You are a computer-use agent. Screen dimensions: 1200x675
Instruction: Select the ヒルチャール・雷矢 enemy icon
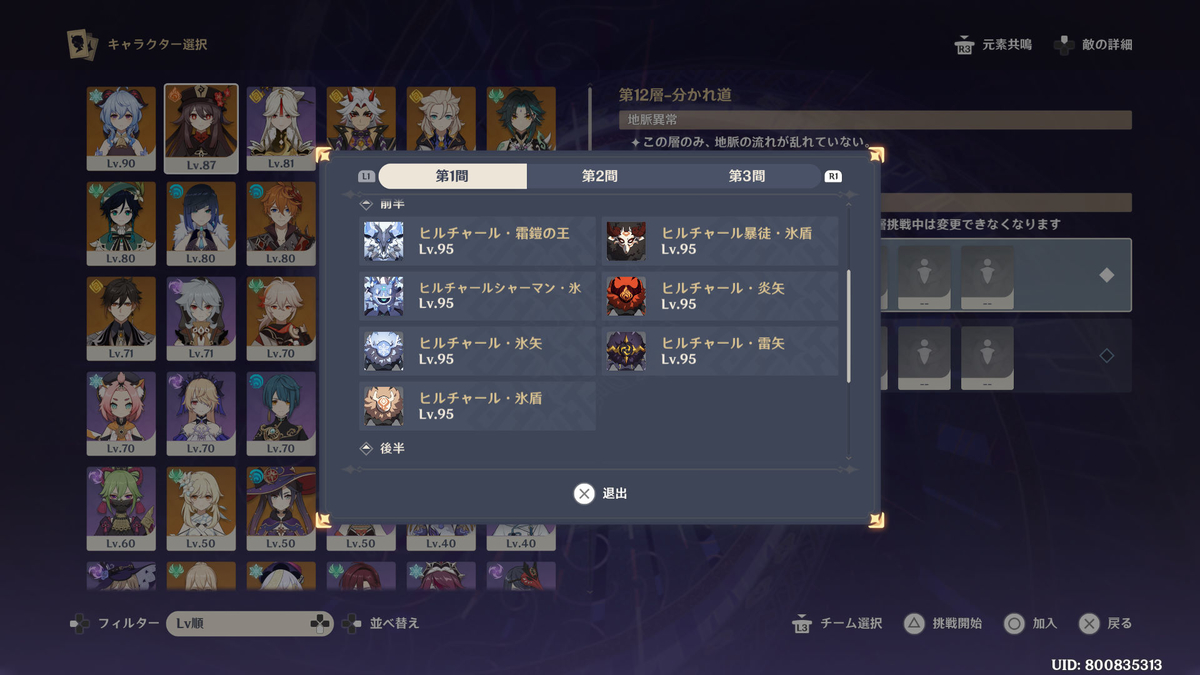626,351
